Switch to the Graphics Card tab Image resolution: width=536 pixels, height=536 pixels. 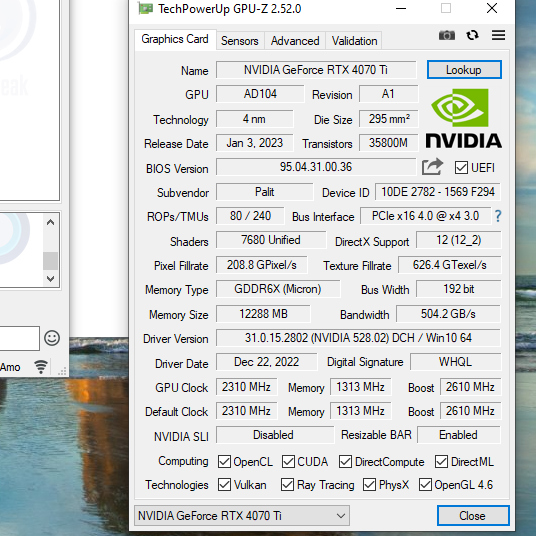click(175, 39)
